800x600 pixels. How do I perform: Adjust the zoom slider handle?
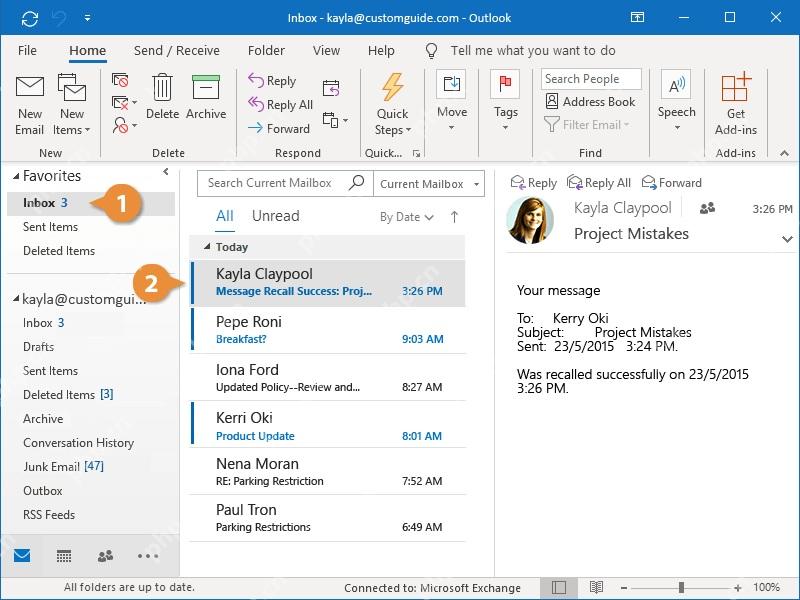tap(681, 588)
